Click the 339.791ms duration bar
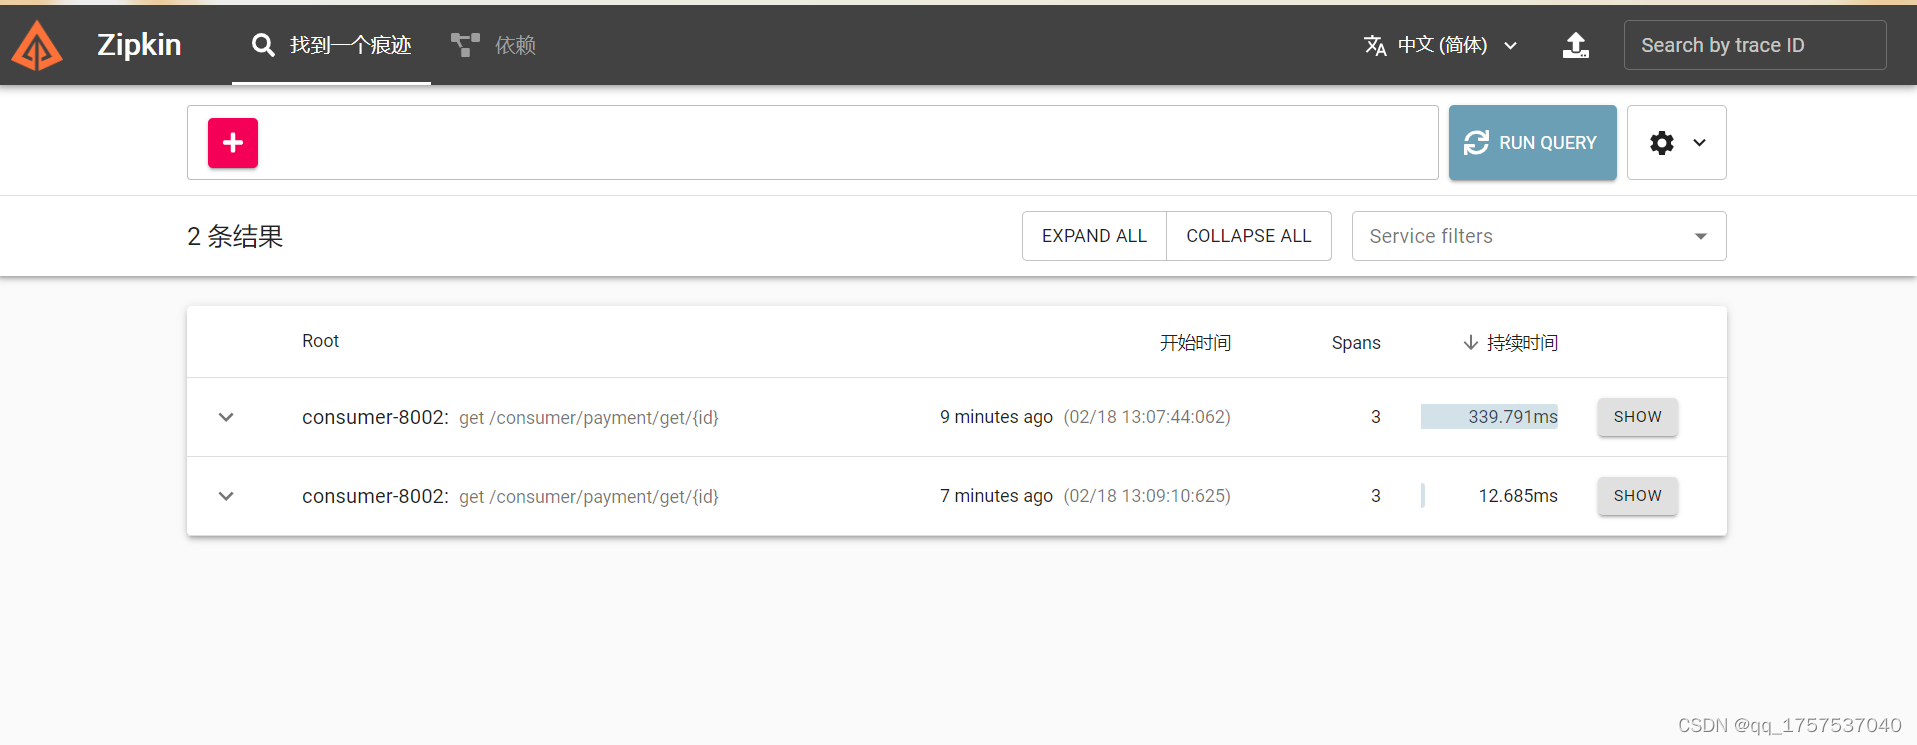Screen dimensions: 1917x745 (1489, 417)
